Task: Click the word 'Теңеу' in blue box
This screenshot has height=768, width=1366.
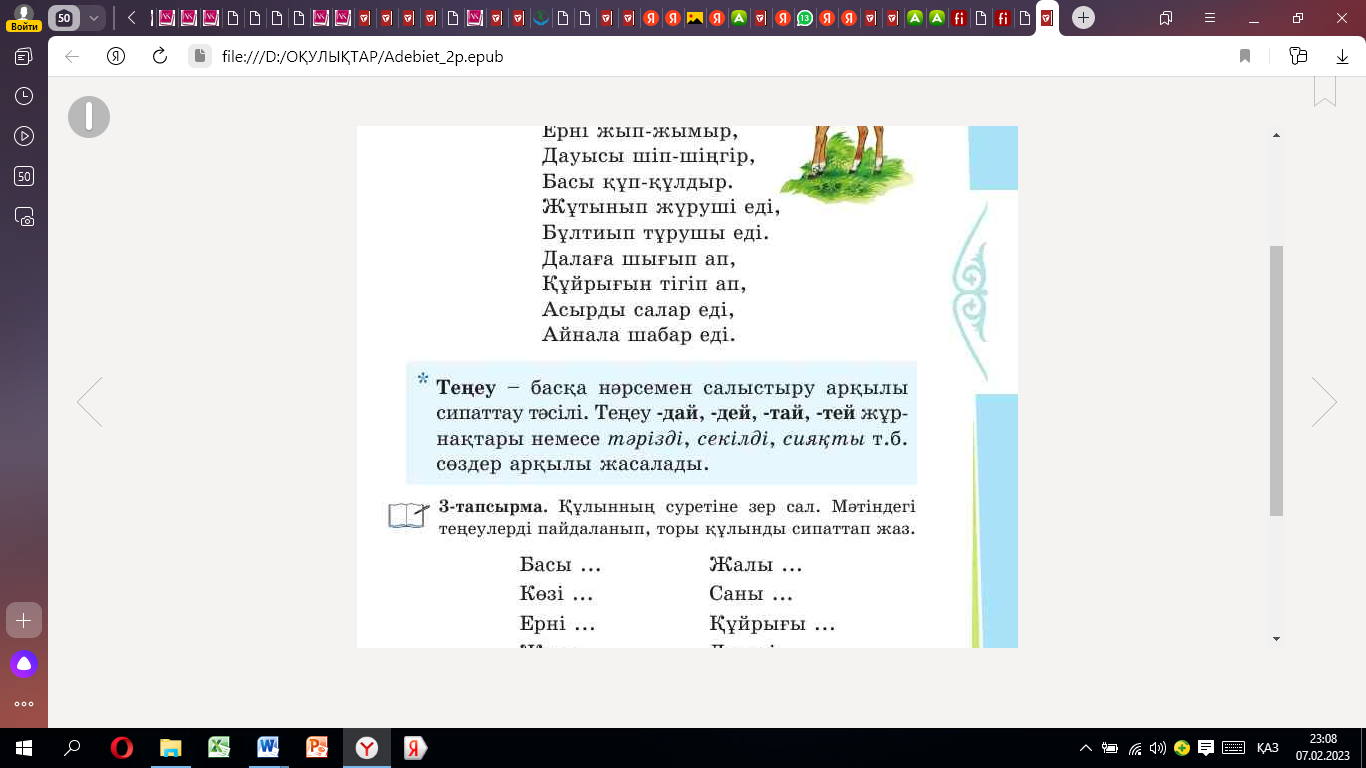Action: (x=466, y=388)
